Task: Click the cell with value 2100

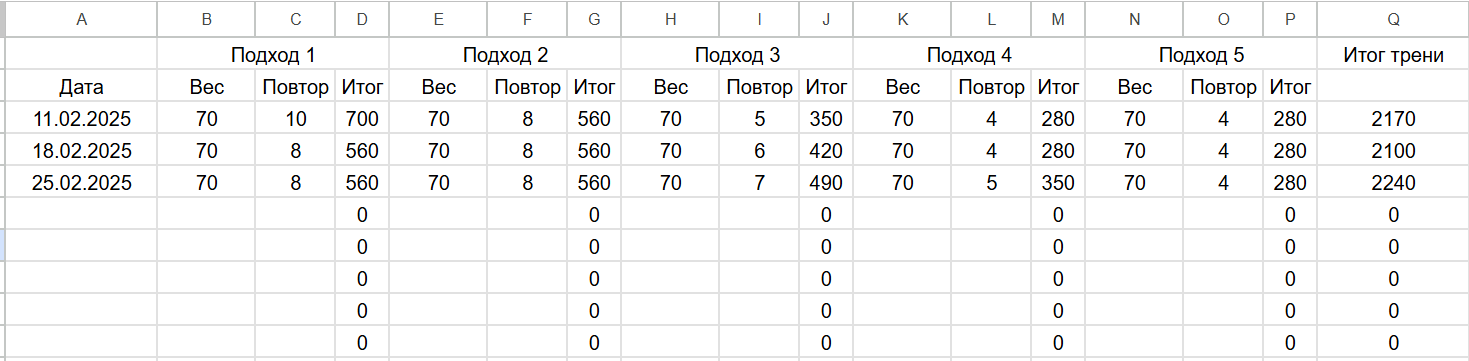Action: click(x=1394, y=151)
